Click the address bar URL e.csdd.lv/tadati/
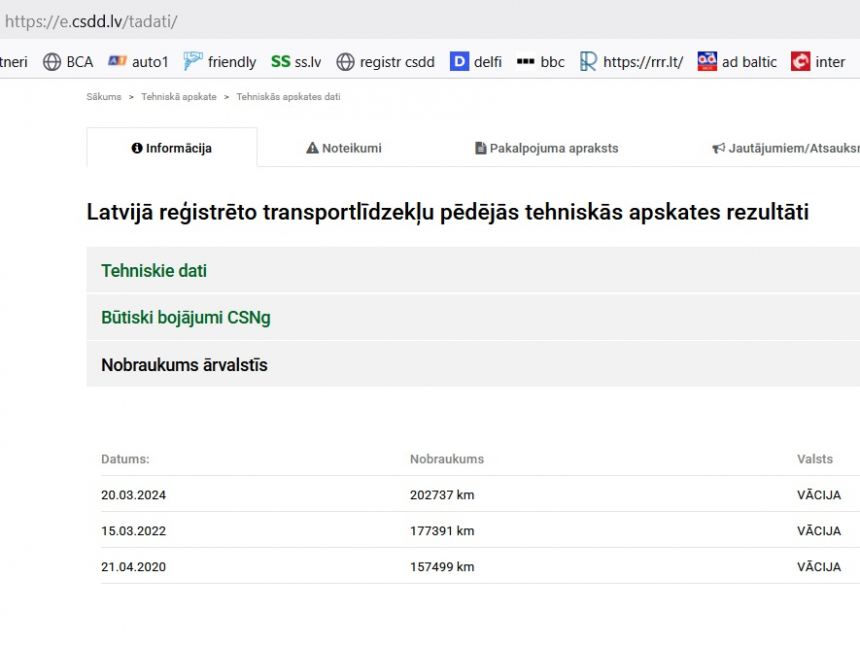The width and height of the screenshot is (860, 646). pos(91,21)
